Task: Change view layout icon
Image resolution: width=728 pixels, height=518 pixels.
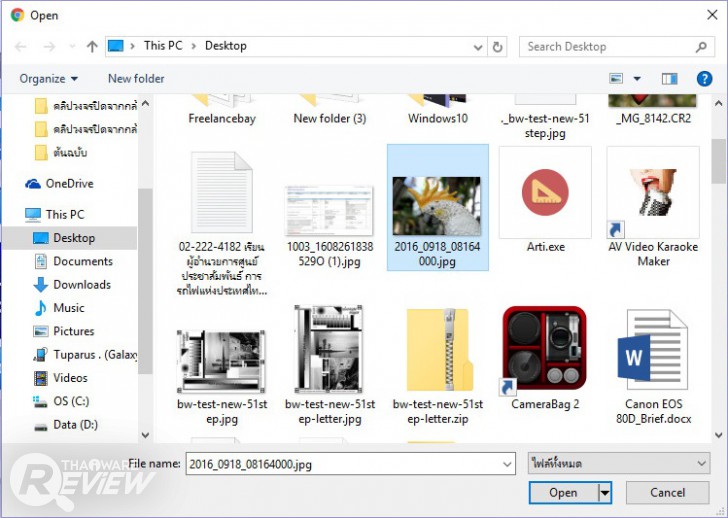Action: click(616, 78)
